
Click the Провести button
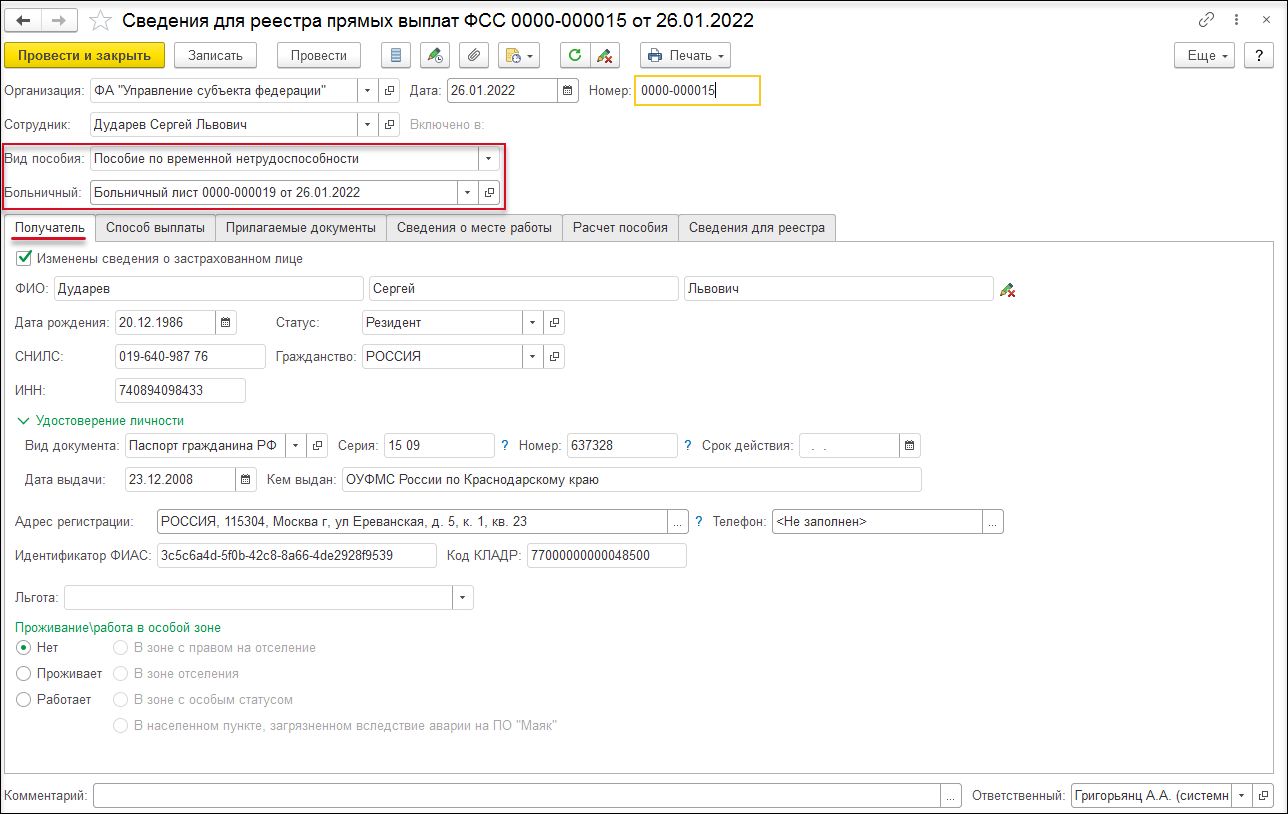point(319,55)
